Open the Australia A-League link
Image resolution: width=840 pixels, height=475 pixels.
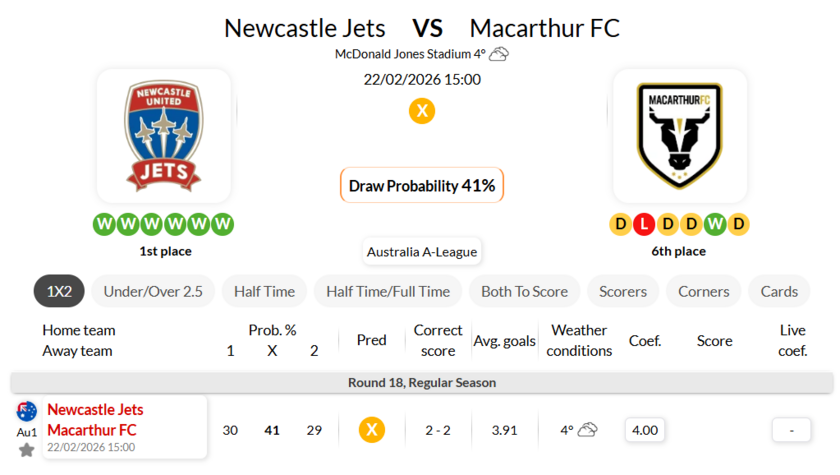pos(421,252)
